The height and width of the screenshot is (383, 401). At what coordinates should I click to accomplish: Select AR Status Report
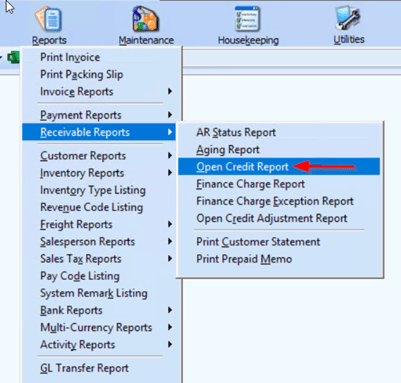279,132
